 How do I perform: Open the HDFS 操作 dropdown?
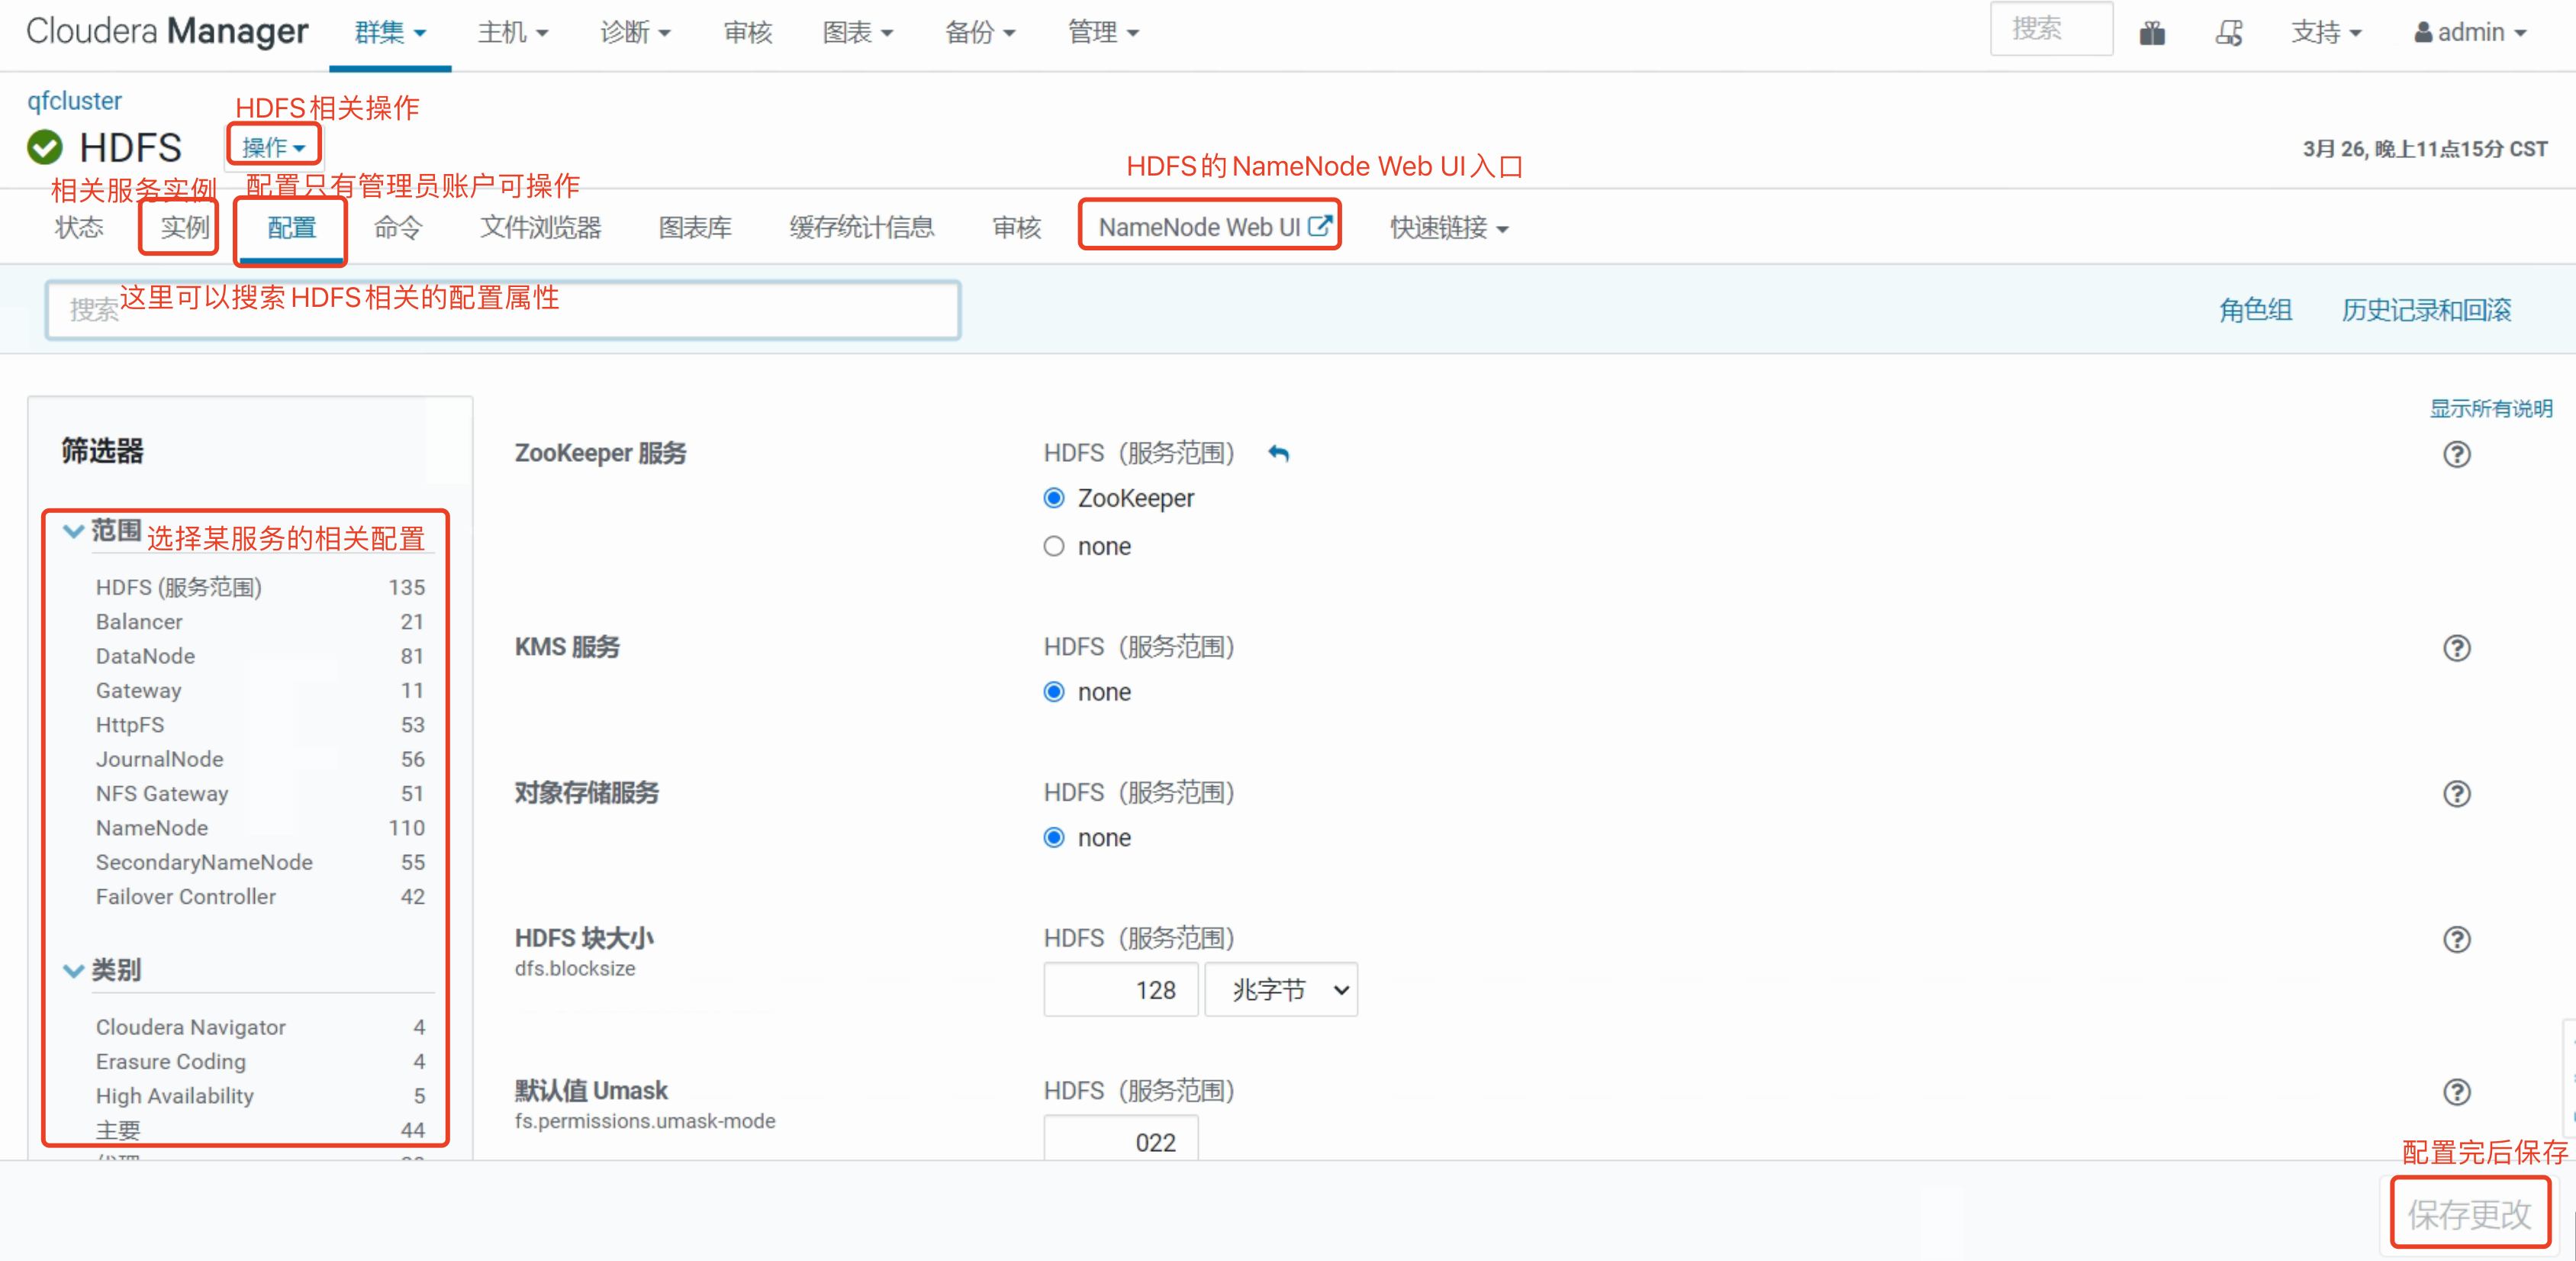273,147
